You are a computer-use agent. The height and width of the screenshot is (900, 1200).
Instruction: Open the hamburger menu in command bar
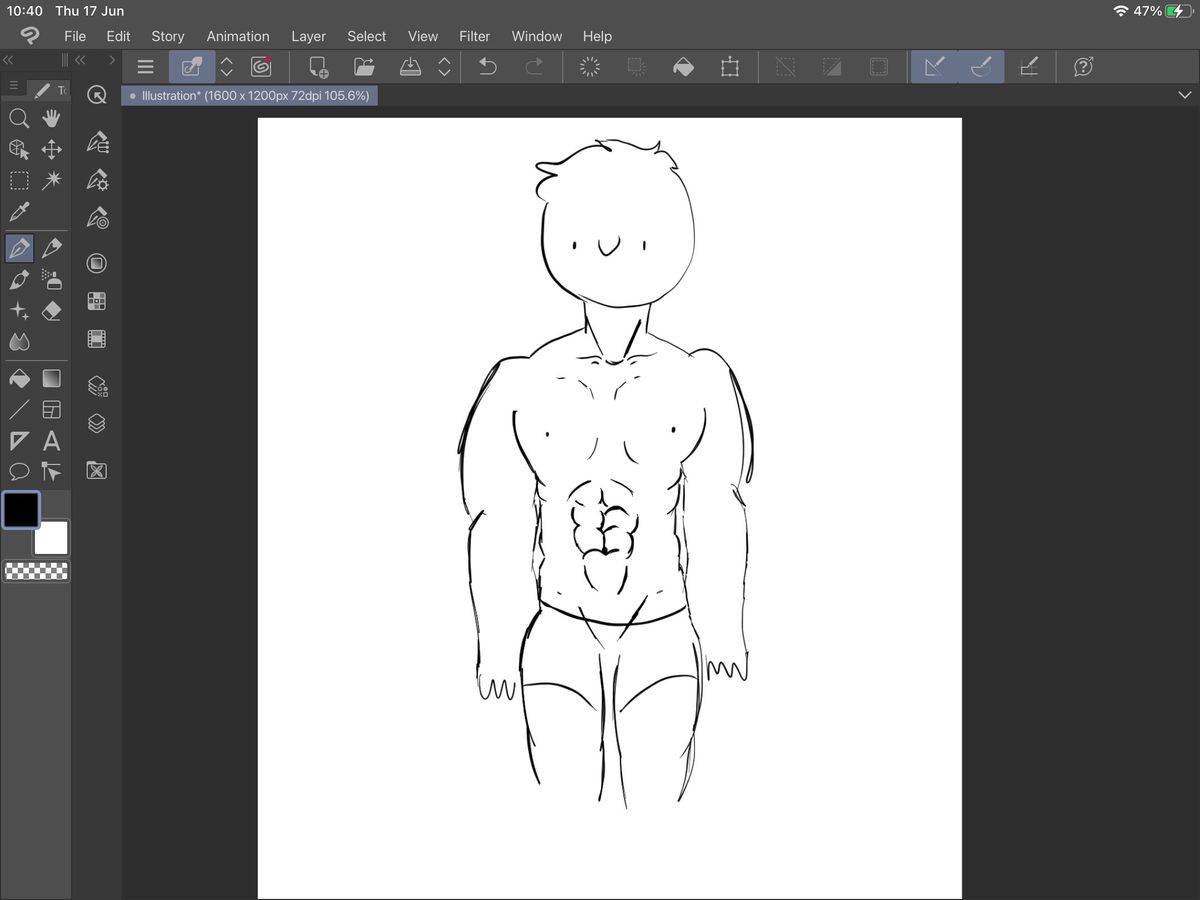pos(146,67)
